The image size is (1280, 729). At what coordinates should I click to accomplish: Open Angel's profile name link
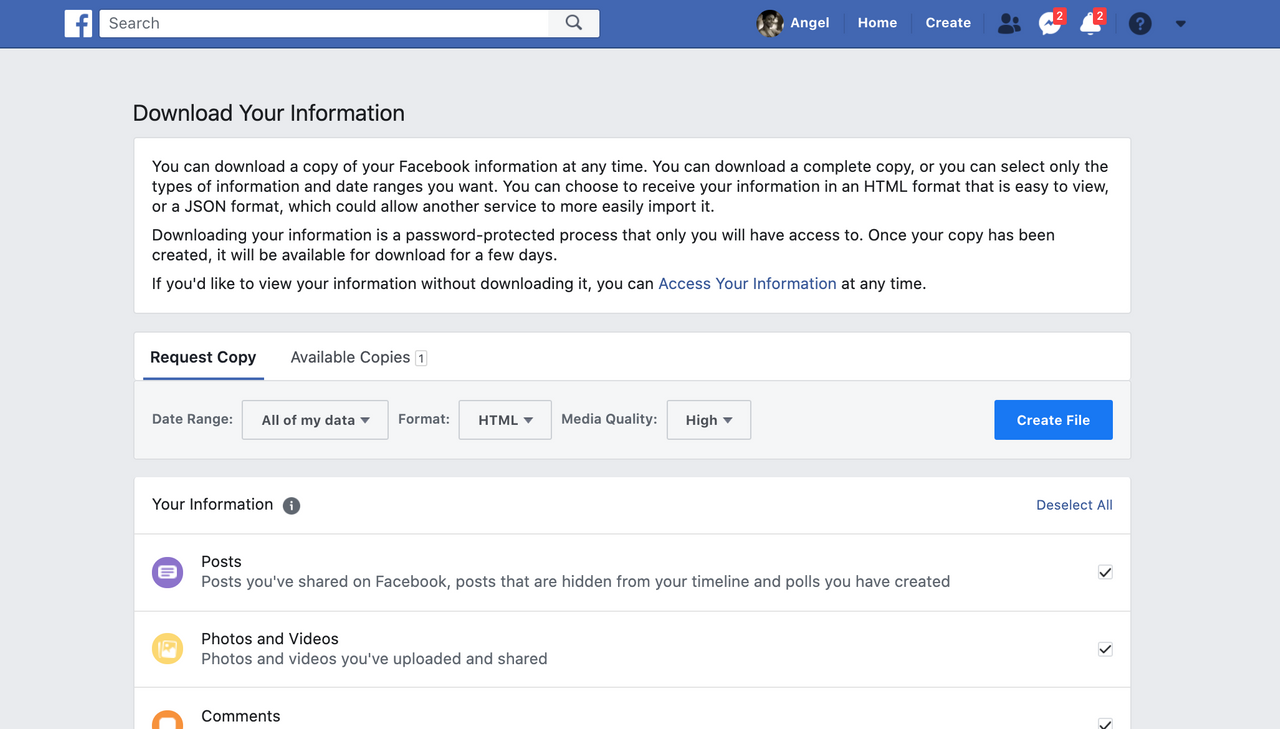[810, 23]
